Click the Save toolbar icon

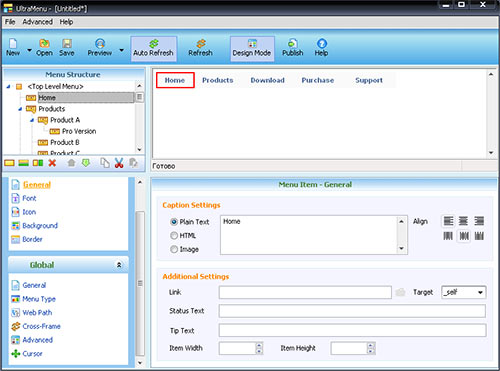(67, 48)
